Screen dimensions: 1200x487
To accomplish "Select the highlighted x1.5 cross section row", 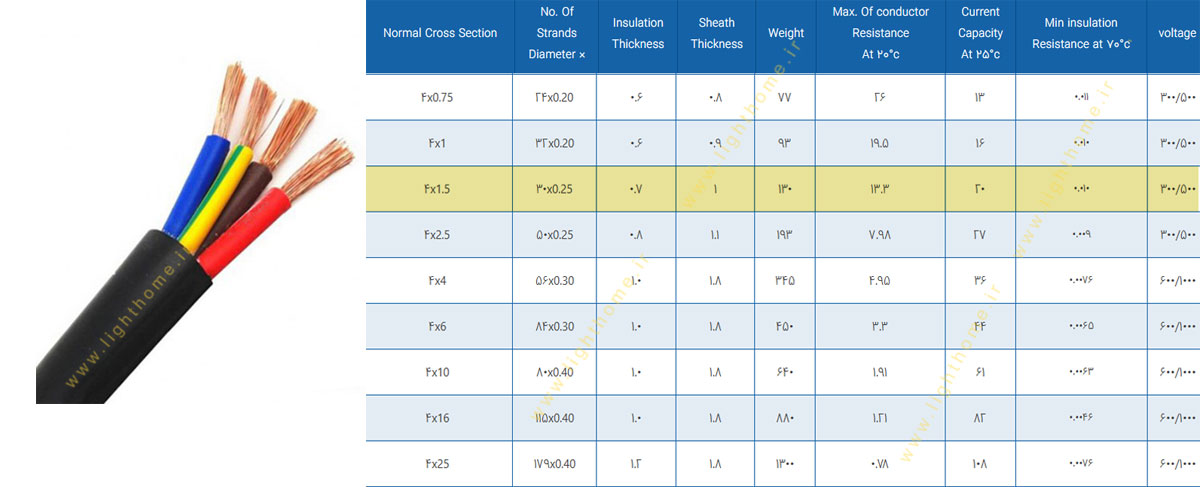I will (440, 189).
